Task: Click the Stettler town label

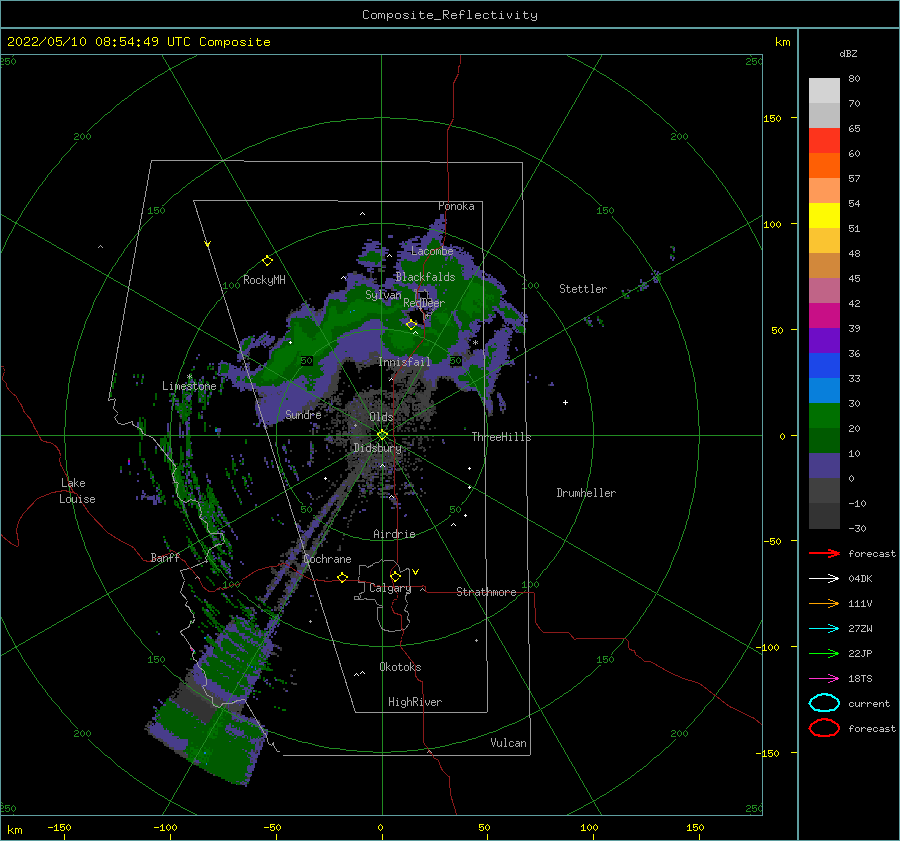Action: pyautogui.click(x=583, y=289)
